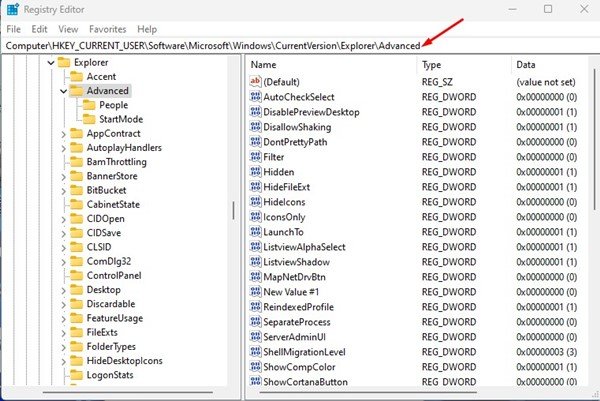Expand the CLSID key
Screen dimensions: 600x401
tap(64, 248)
